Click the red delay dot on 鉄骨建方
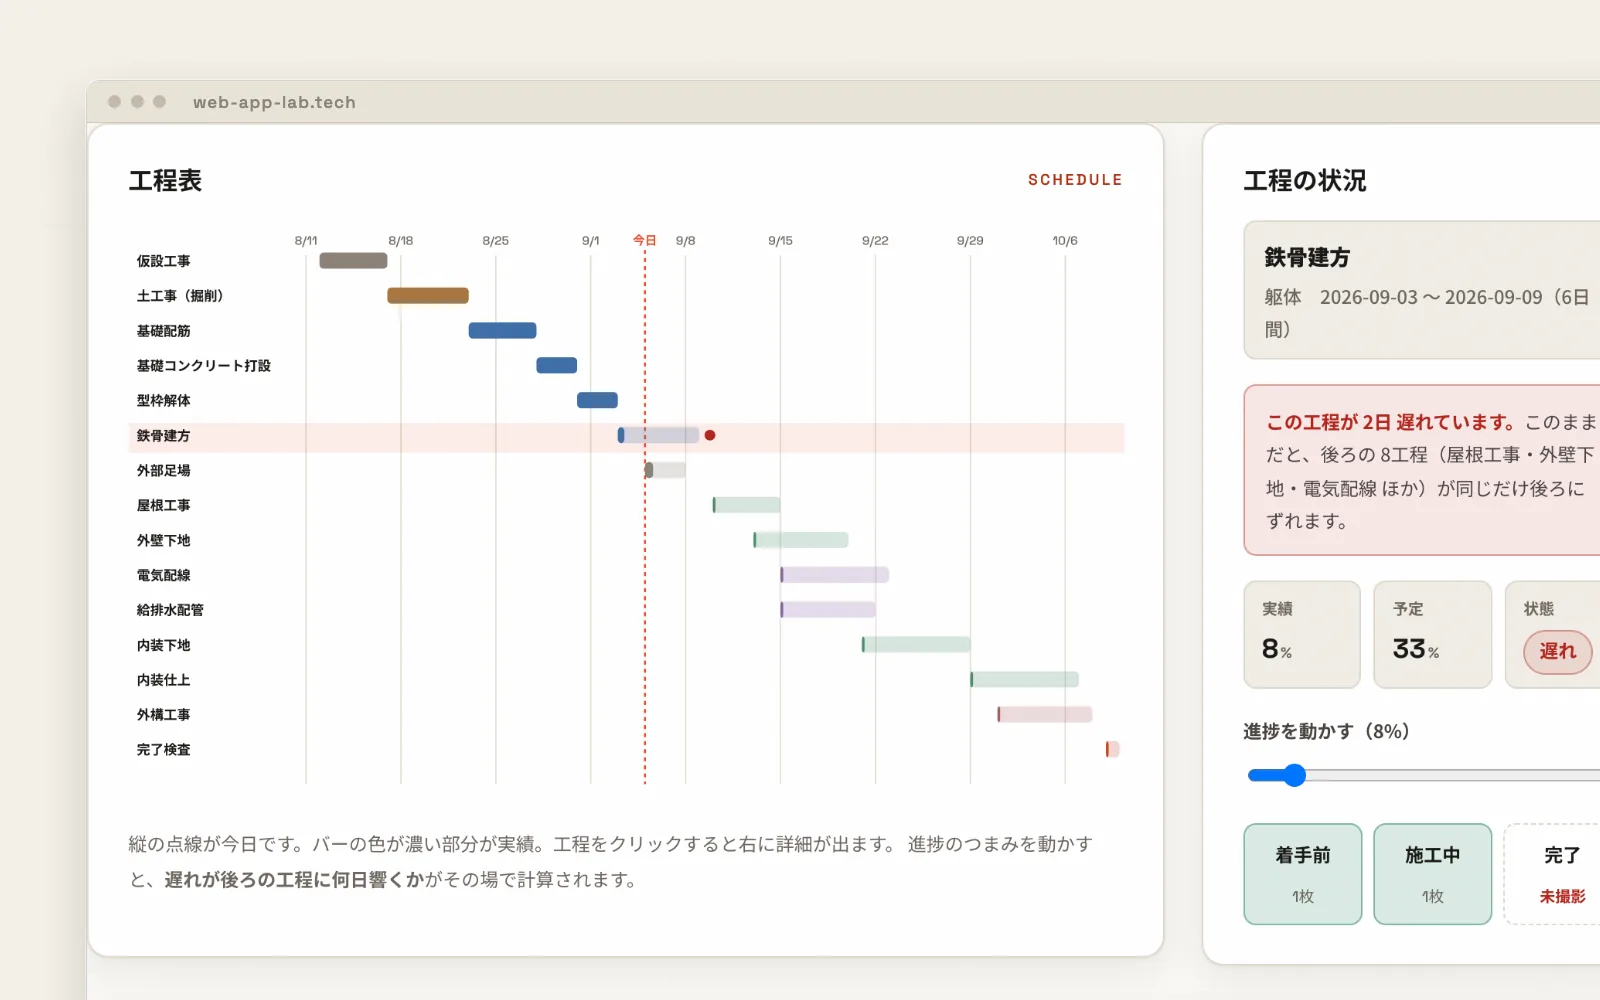This screenshot has width=1600, height=1000. tap(710, 435)
